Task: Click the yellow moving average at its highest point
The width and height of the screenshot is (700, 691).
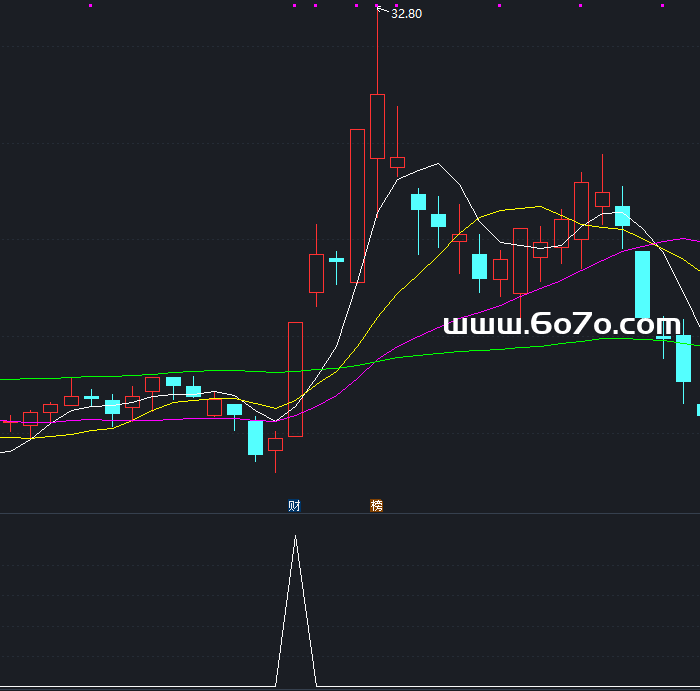Action: (x=538, y=207)
